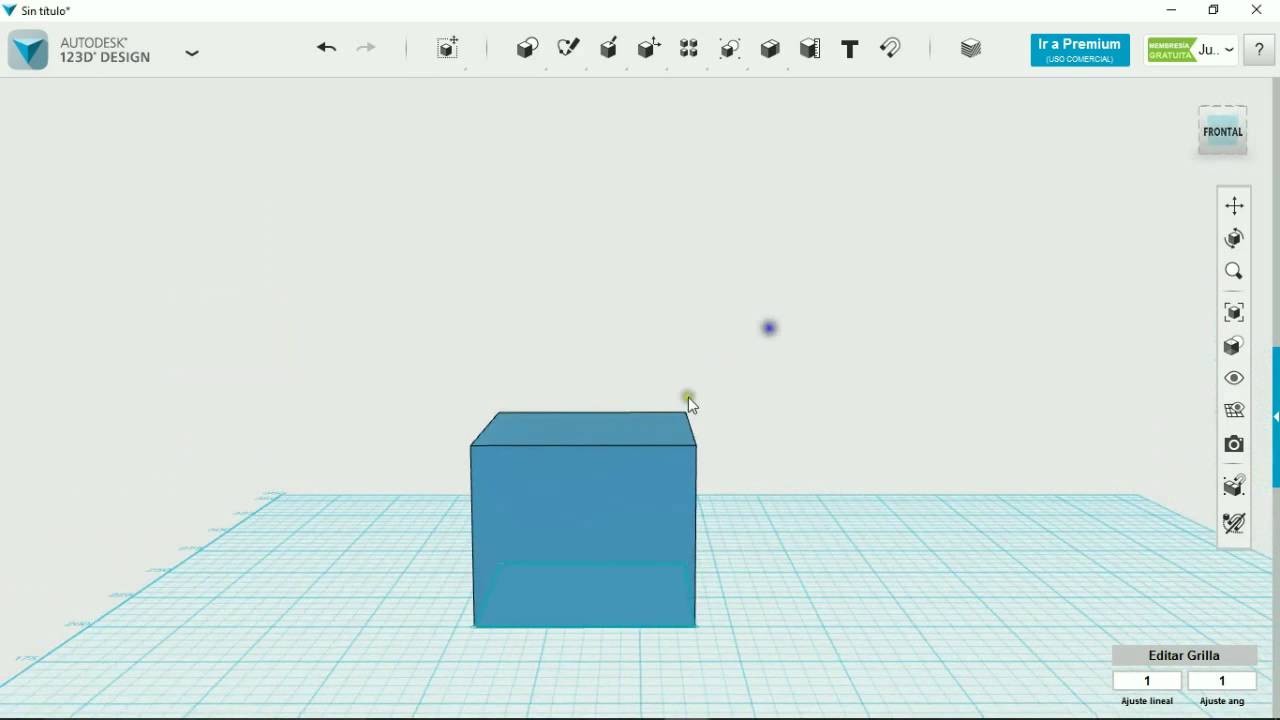Undo the last action
Image resolution: width=1280 pixels, height=720 pixels.
(x=326, y=48)
